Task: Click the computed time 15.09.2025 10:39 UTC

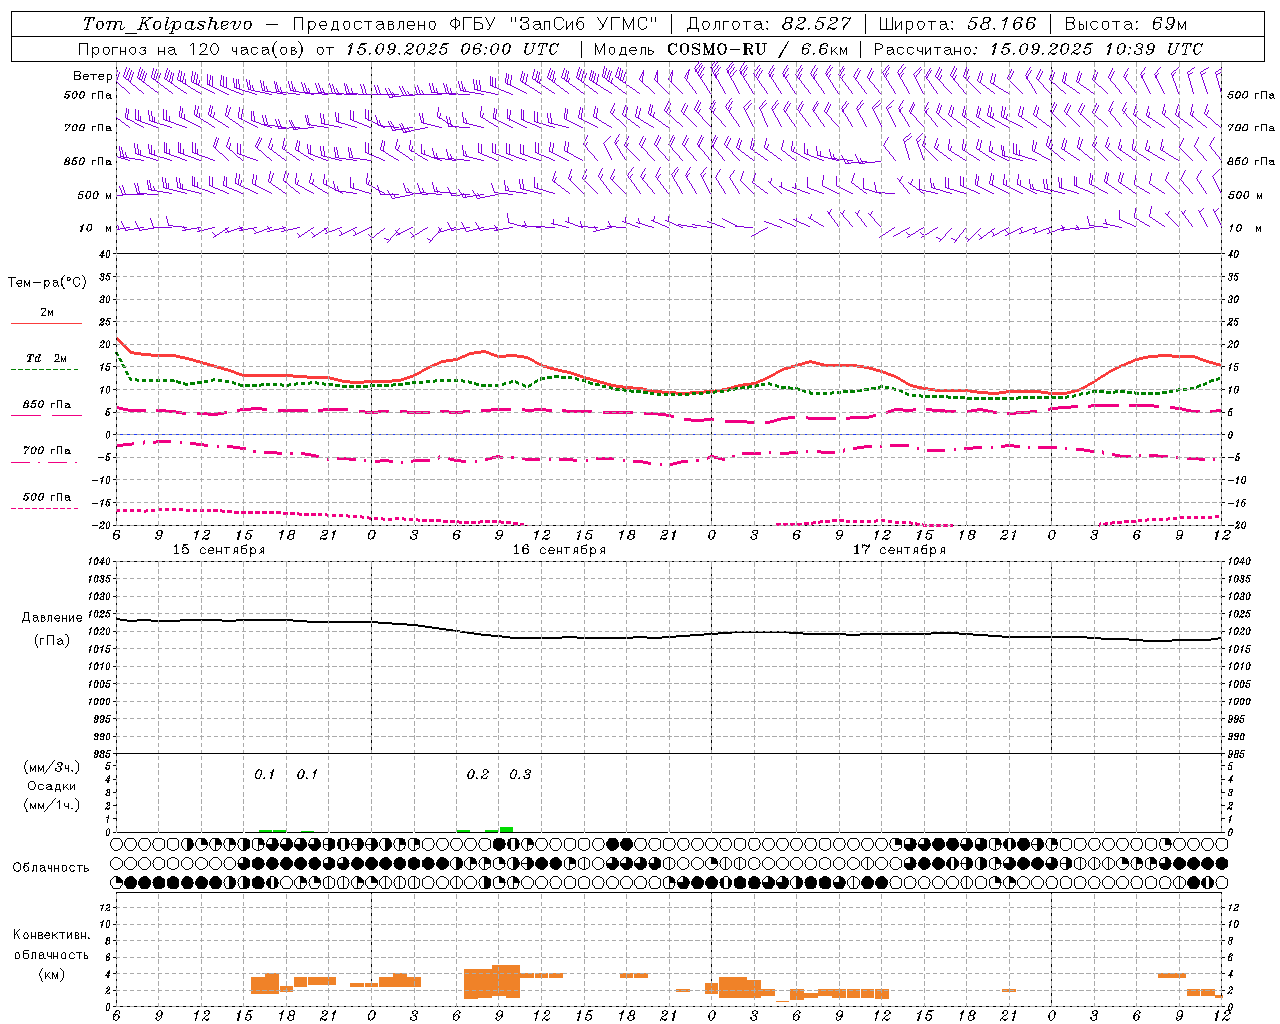Action: (x=1096, y=49)
